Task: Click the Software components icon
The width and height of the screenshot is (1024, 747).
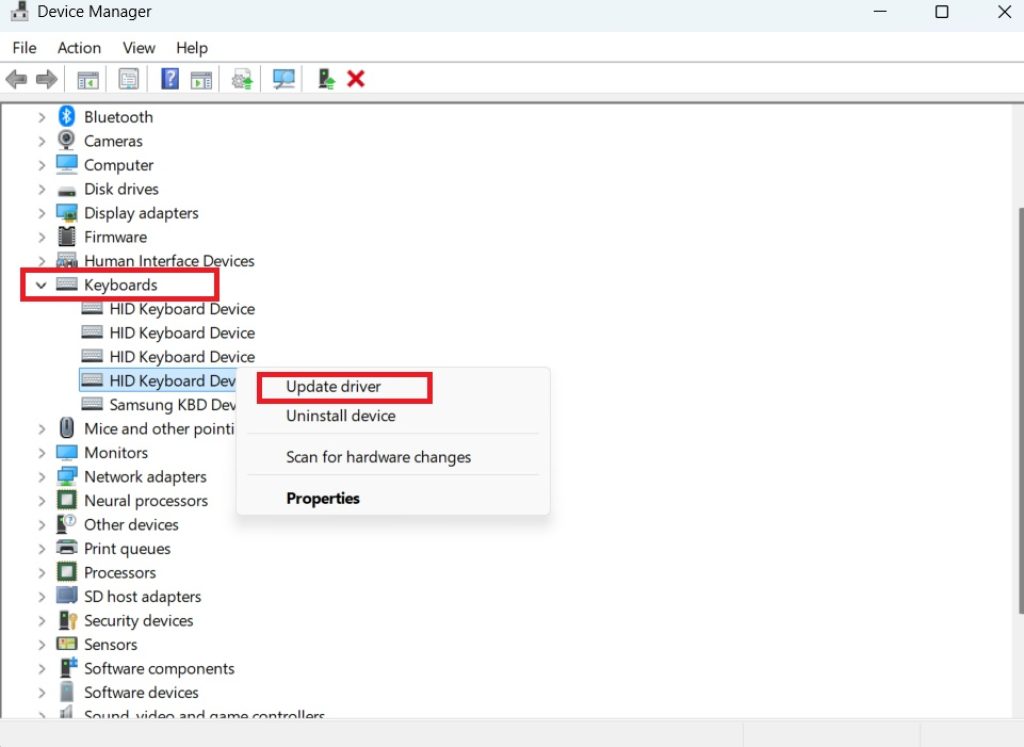Action: [x=68, y=668]
